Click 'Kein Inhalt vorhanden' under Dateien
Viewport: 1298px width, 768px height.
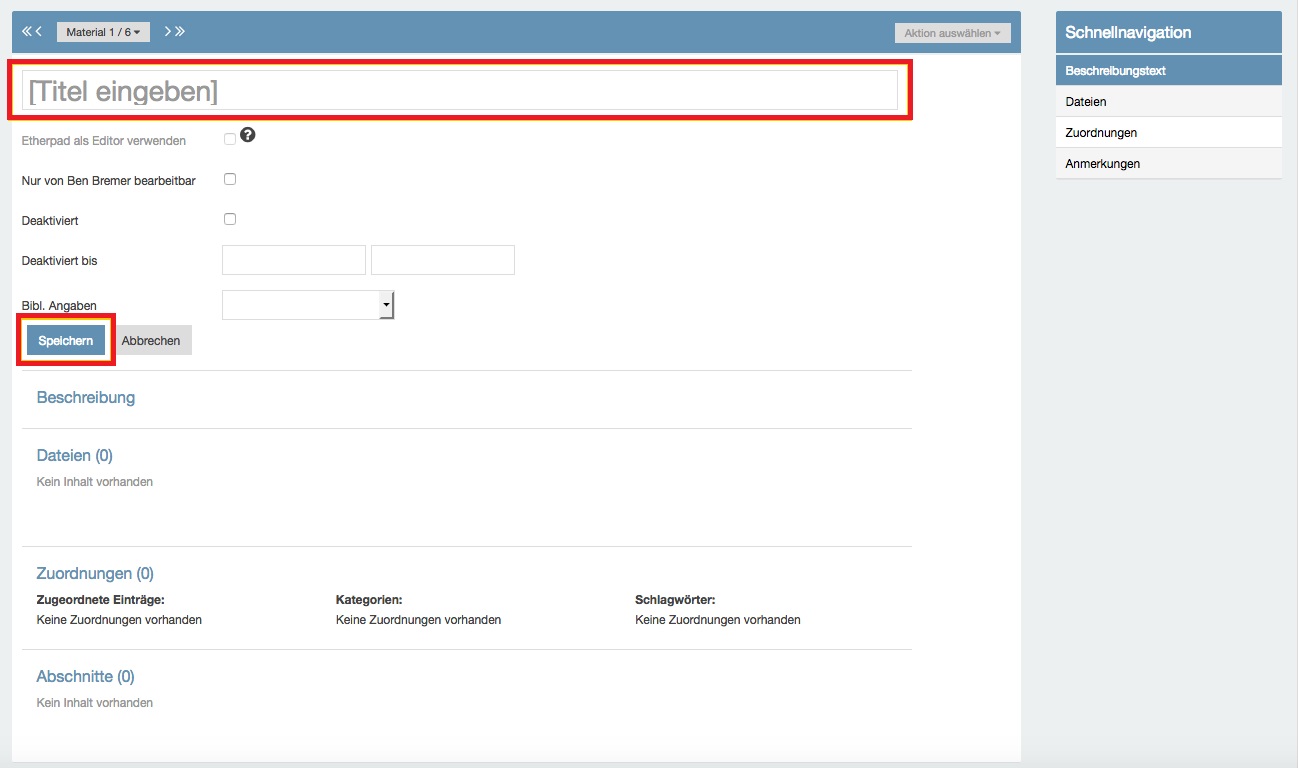[95, 482]
